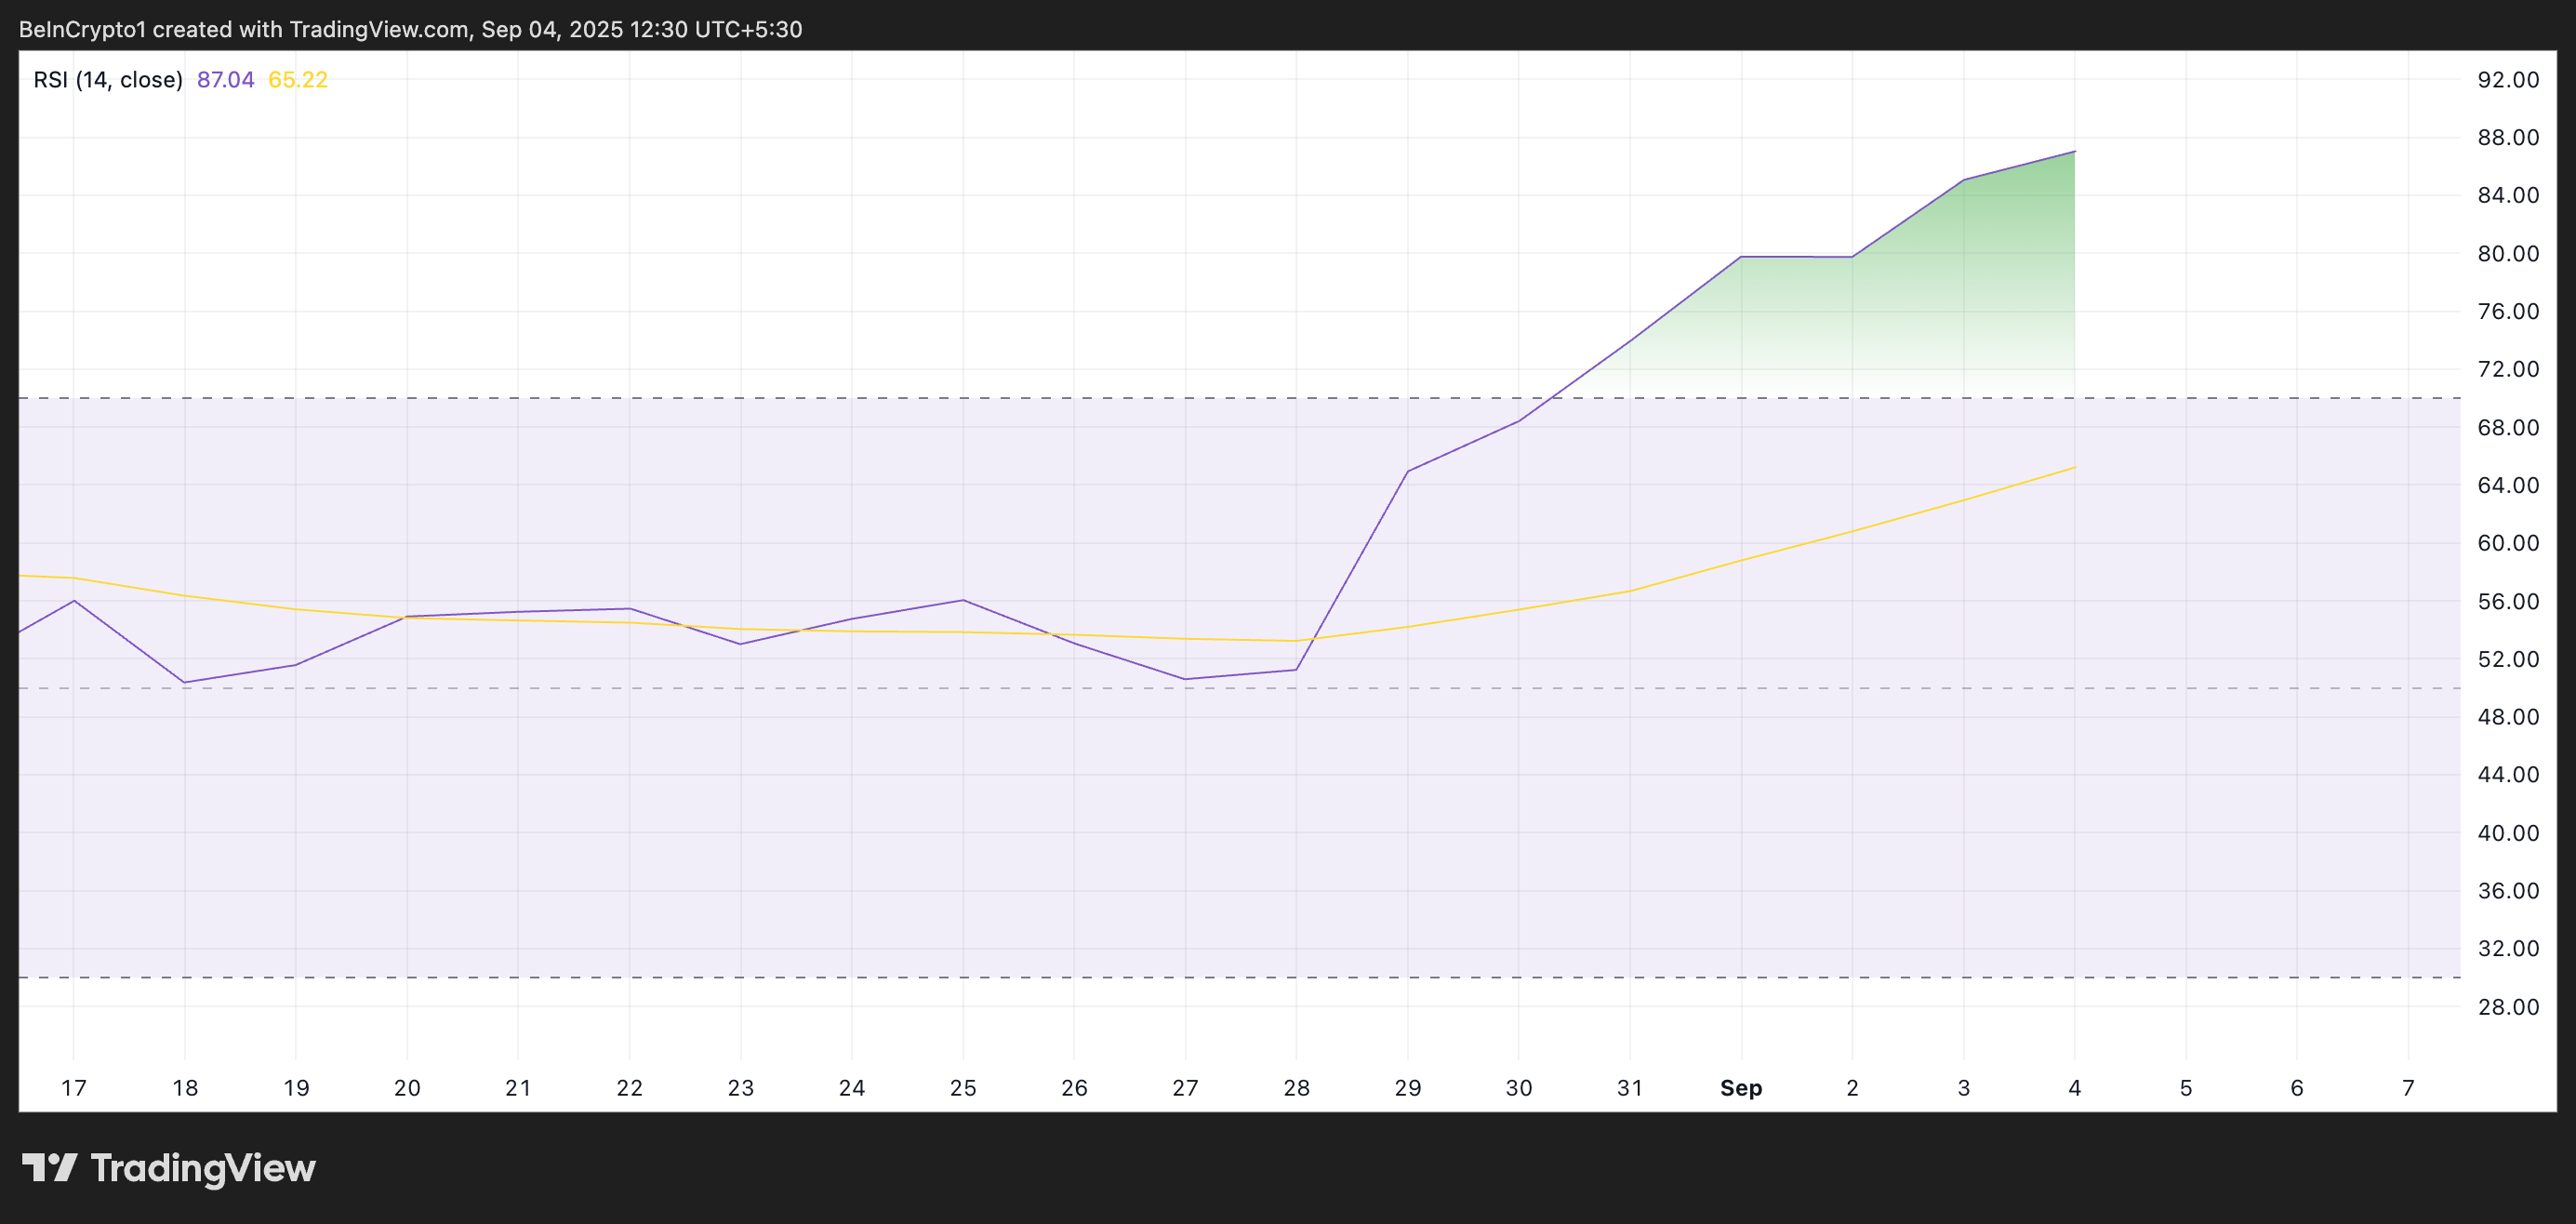The height and width of the screenshot is (1224, 2576).
Task: Click the 92.00 price scale label
Action: point(2508,80)
